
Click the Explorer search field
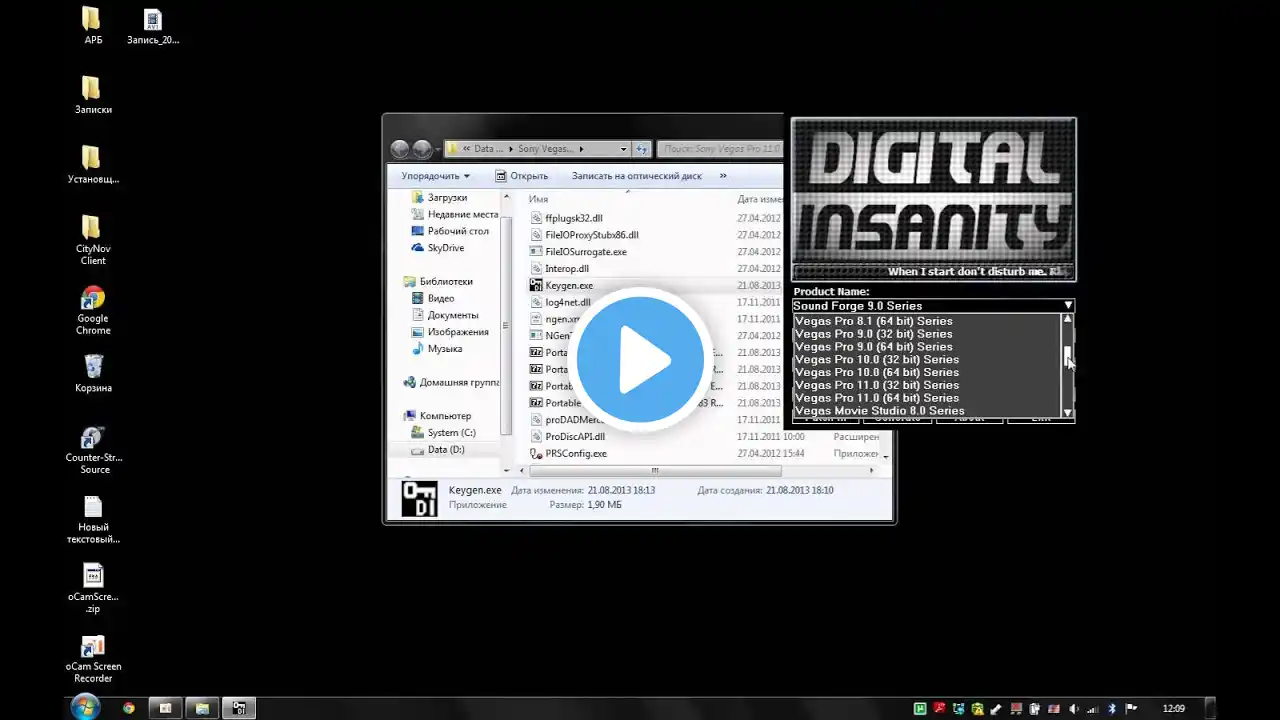pyautogui.click(x=720, y=149)
